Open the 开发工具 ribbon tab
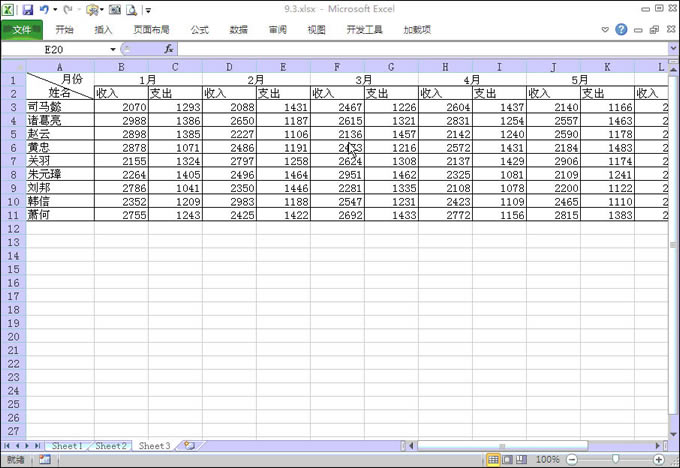The width and height of the screenshot is (680, 468). coord(364,29)
